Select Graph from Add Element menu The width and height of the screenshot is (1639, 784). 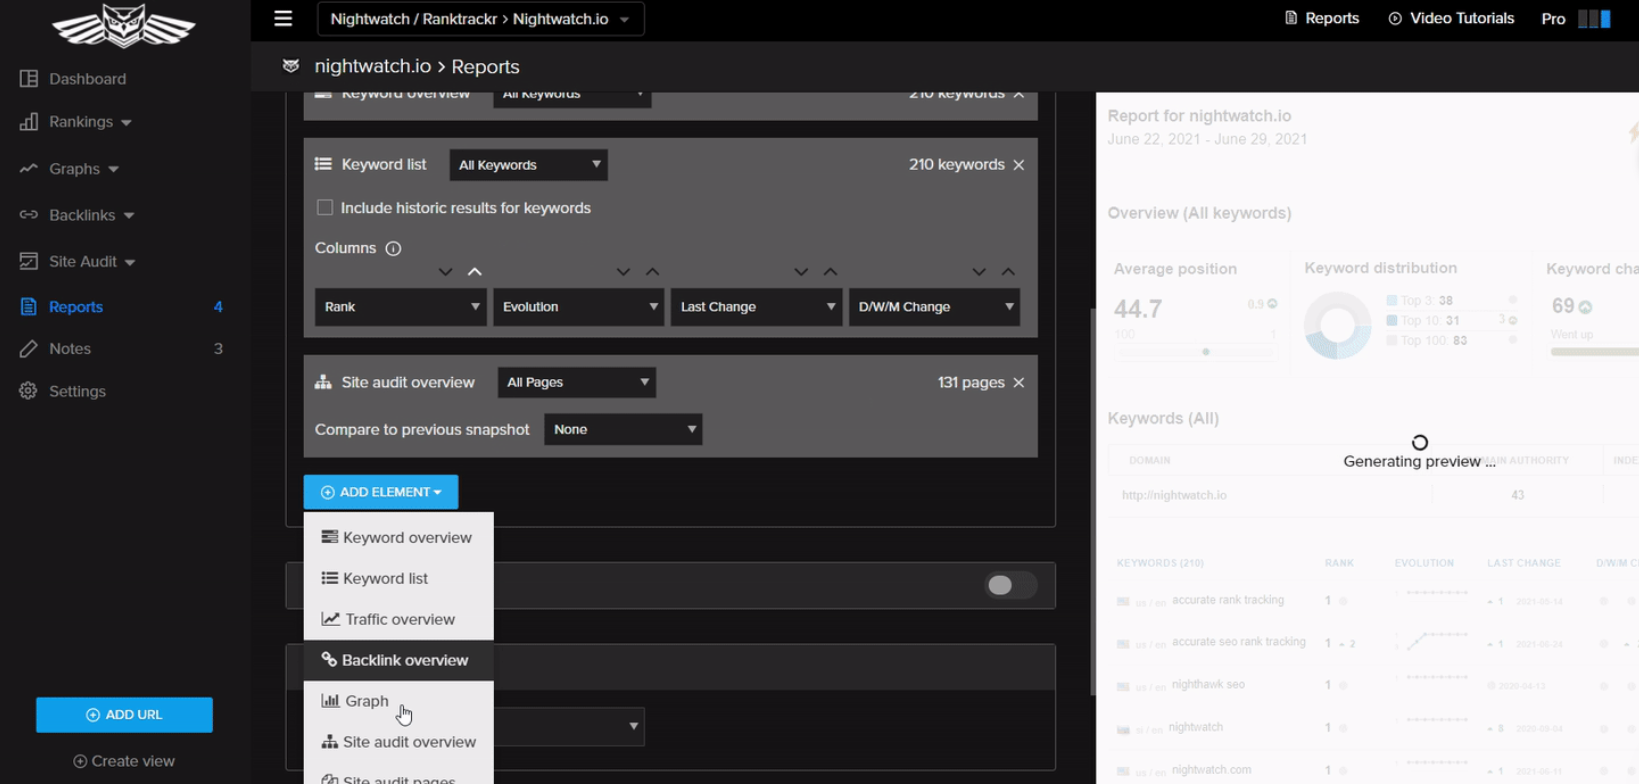pos(398,701)
